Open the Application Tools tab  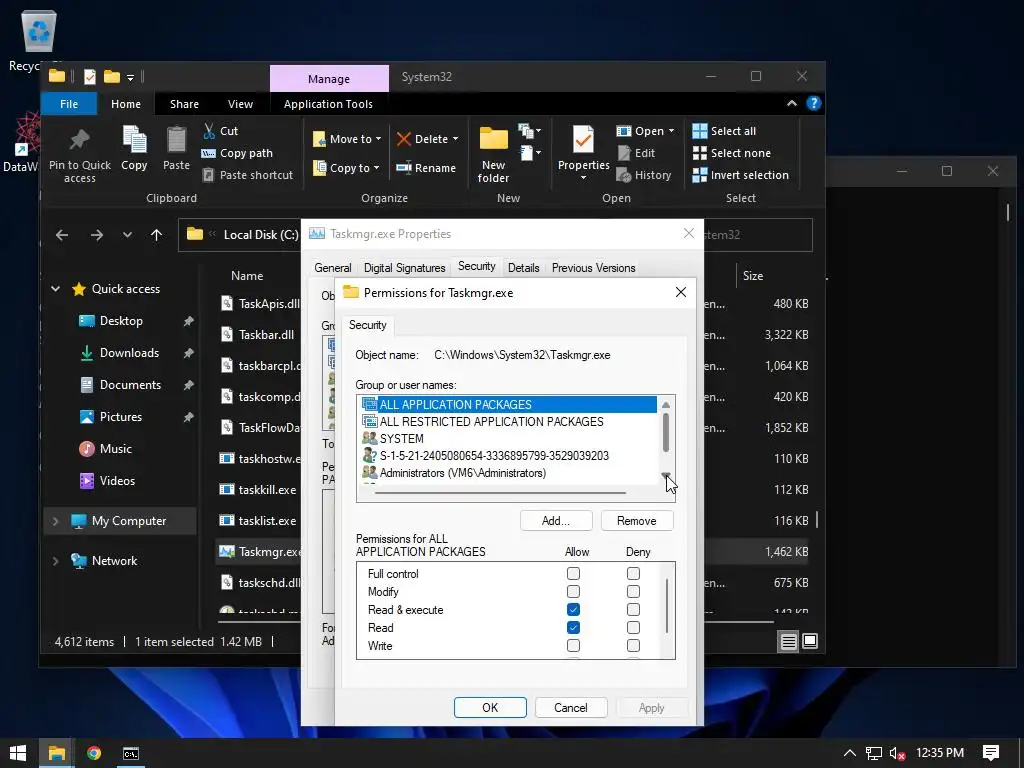click(x=328, y=104)
